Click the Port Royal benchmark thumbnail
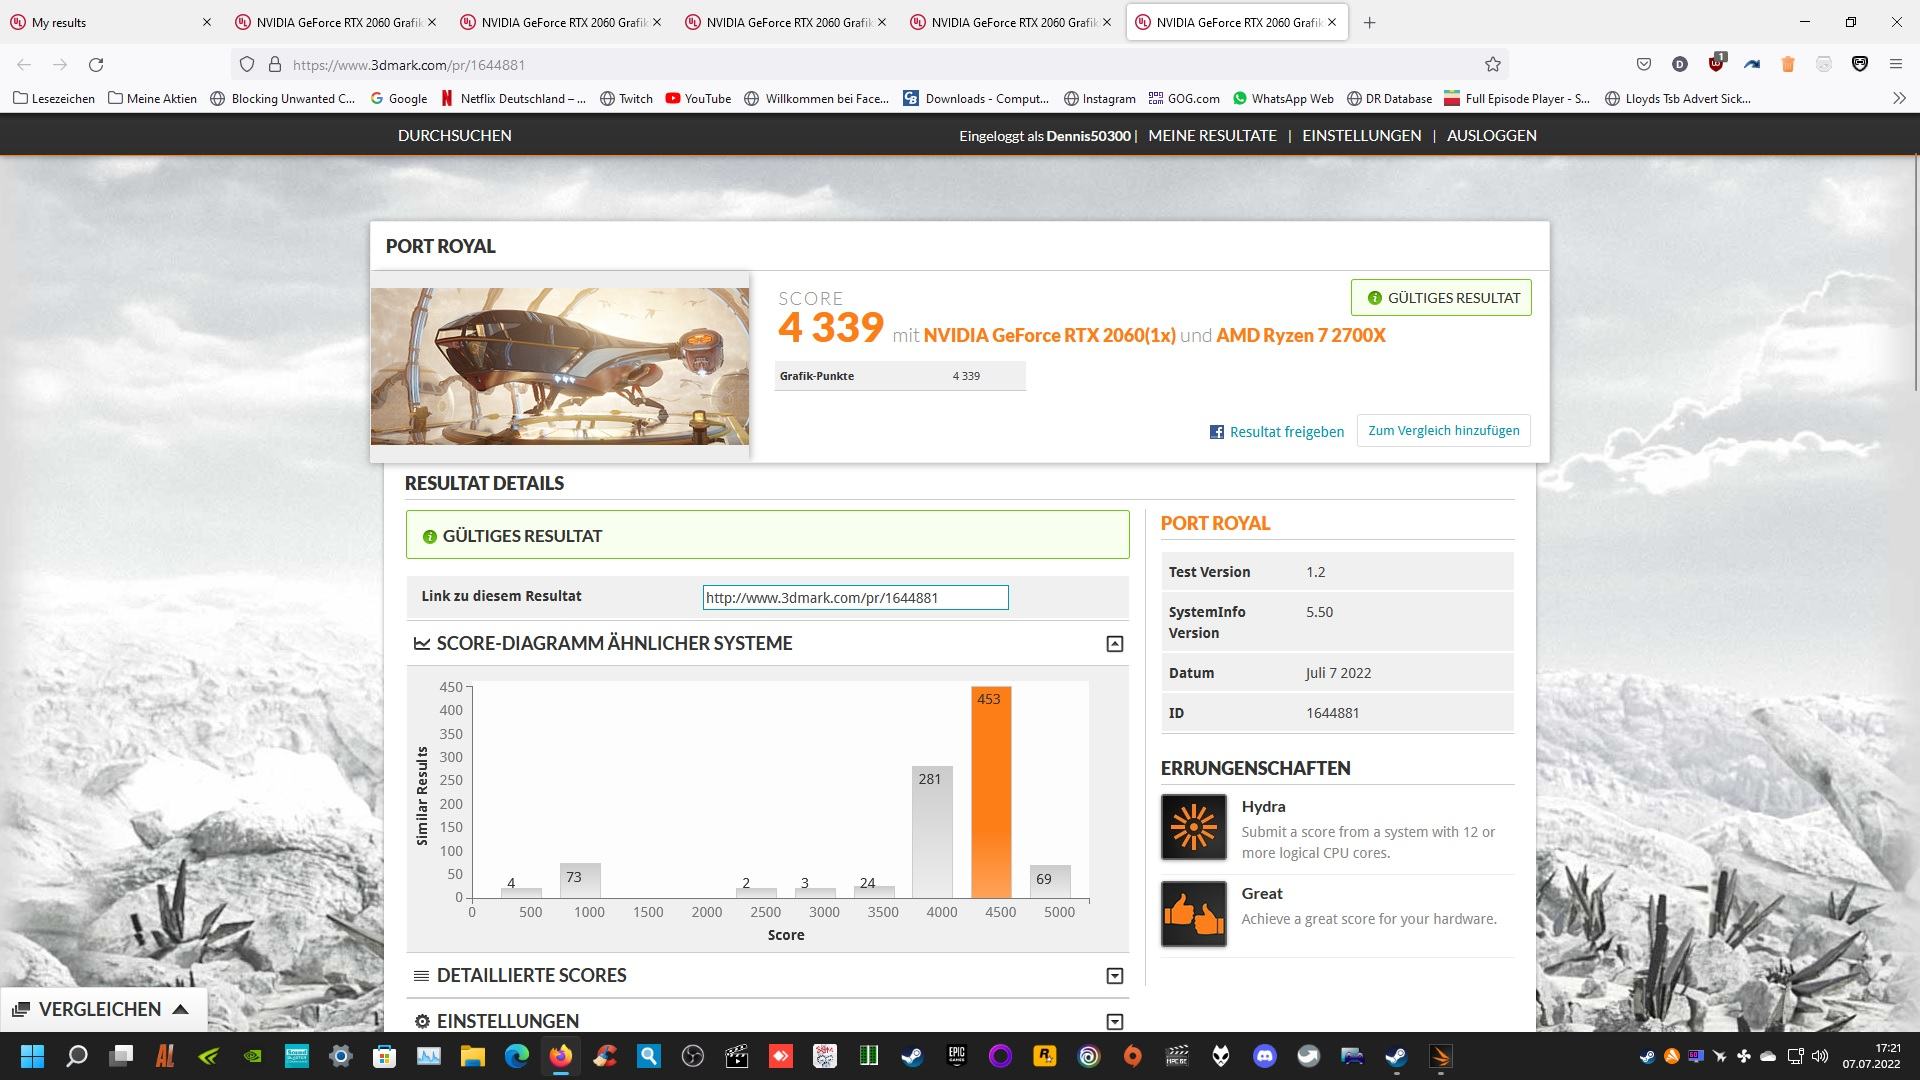This screenshot has width=1920, height=1080. [559, 366]
